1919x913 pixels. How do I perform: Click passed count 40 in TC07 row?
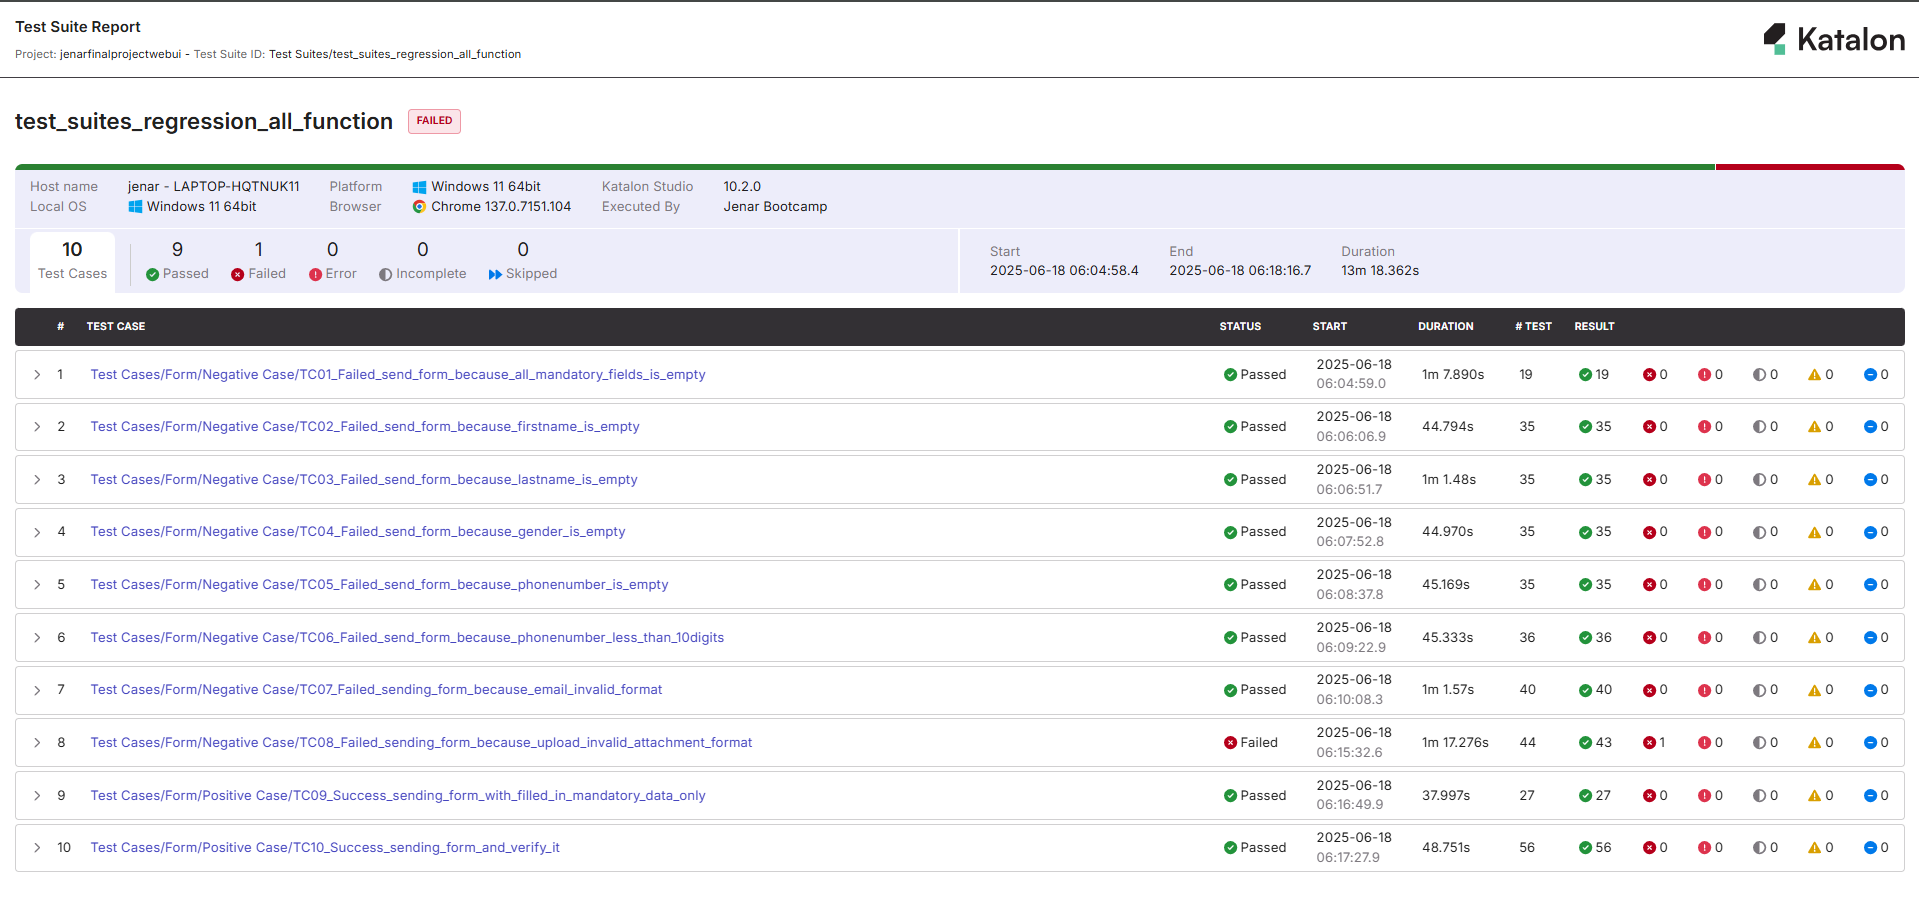click(x=1595, y=690)
